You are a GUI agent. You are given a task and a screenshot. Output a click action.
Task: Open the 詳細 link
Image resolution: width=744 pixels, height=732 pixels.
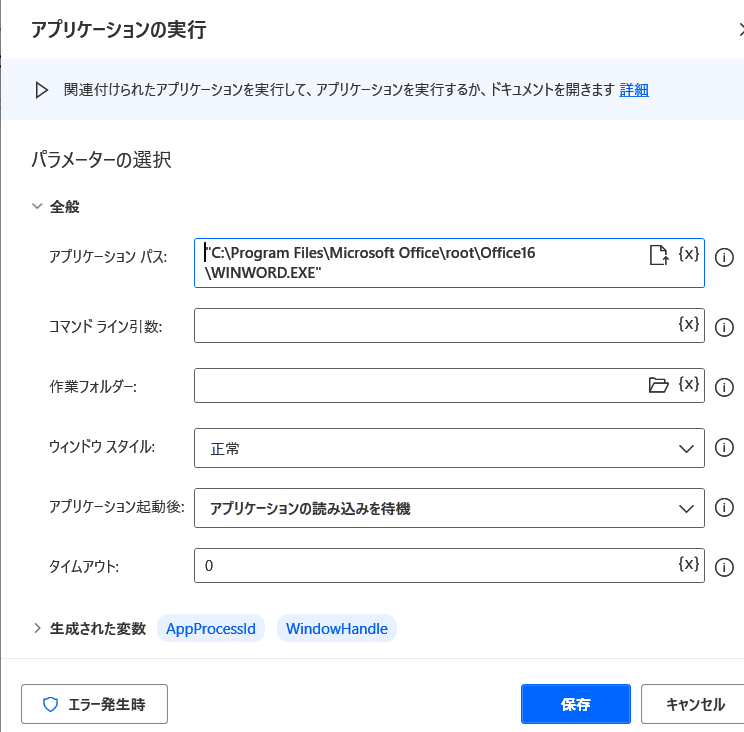(x=634, y=90)
